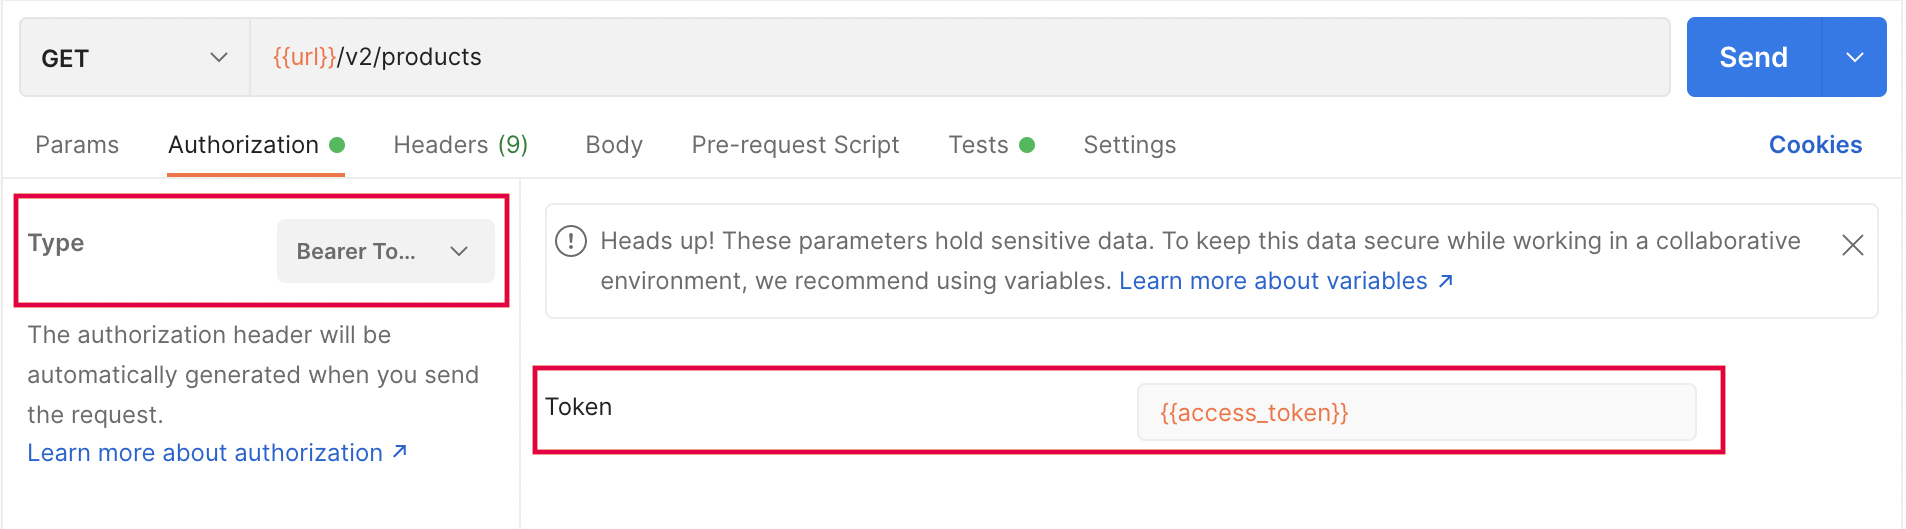The width and height of the screenshot is (1906, 529).
Task: Switch to the Params tab
Action: click(x=77, y=145)
